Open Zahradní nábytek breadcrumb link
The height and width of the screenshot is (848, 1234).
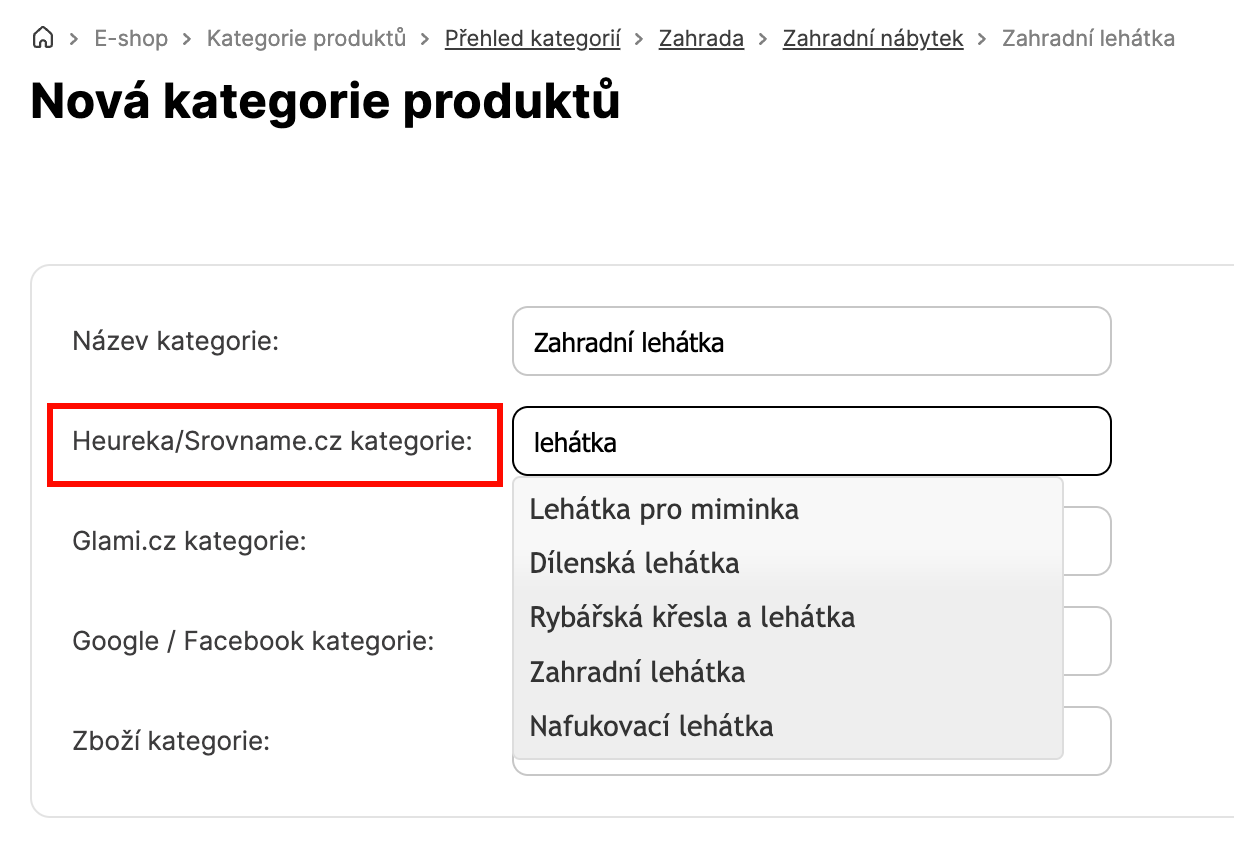click(873, 39)
